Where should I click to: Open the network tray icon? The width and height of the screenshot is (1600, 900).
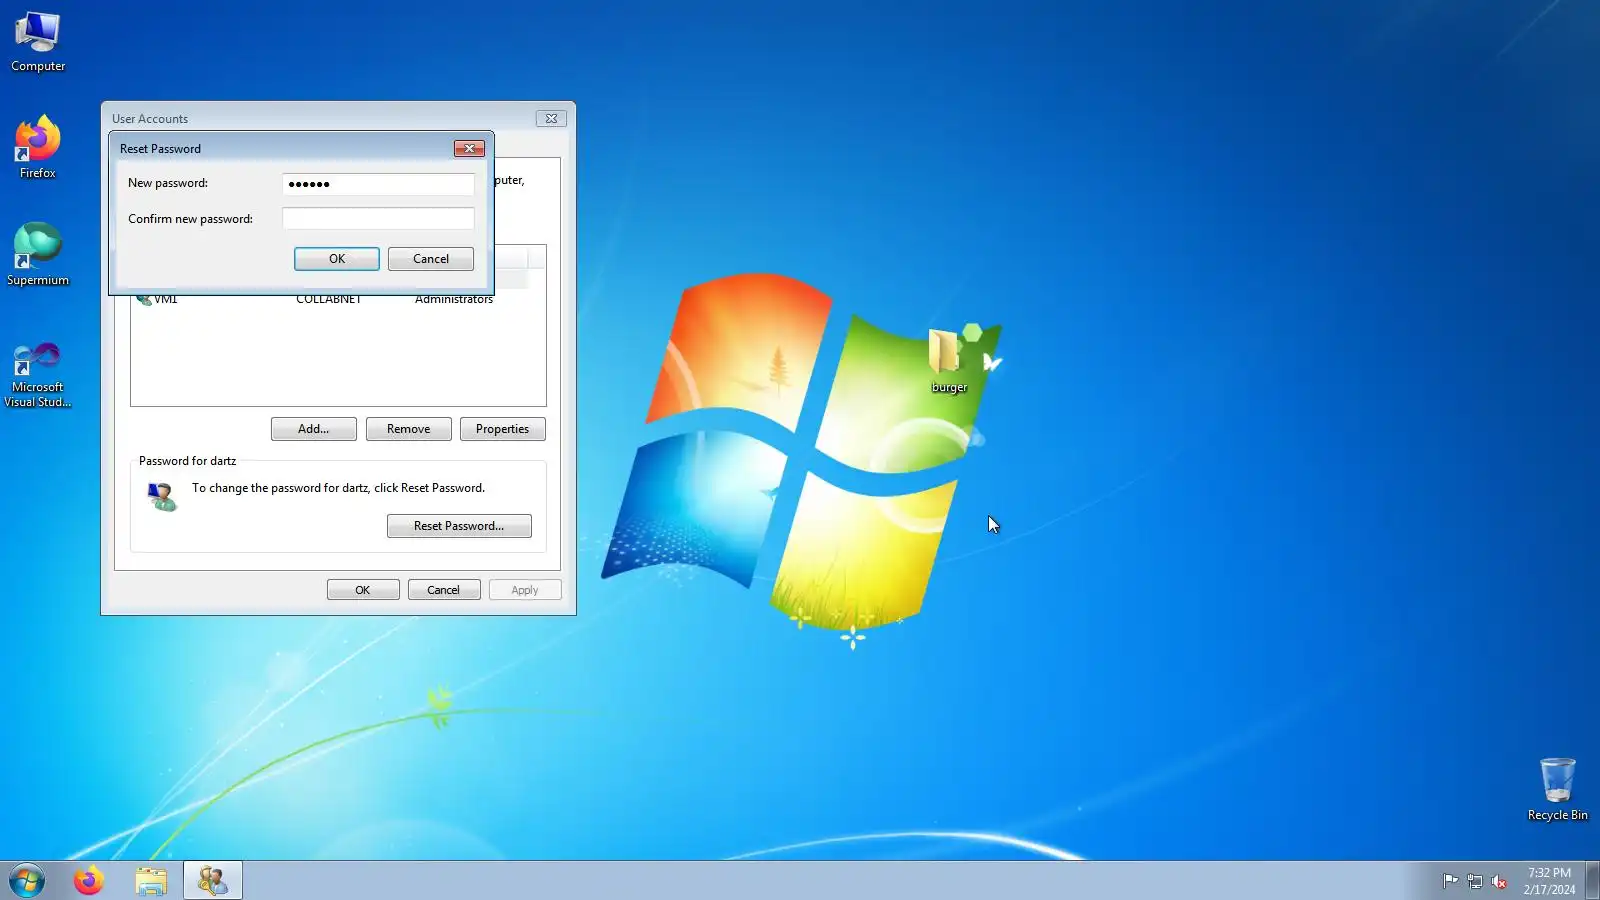(x=1474, y=881)
